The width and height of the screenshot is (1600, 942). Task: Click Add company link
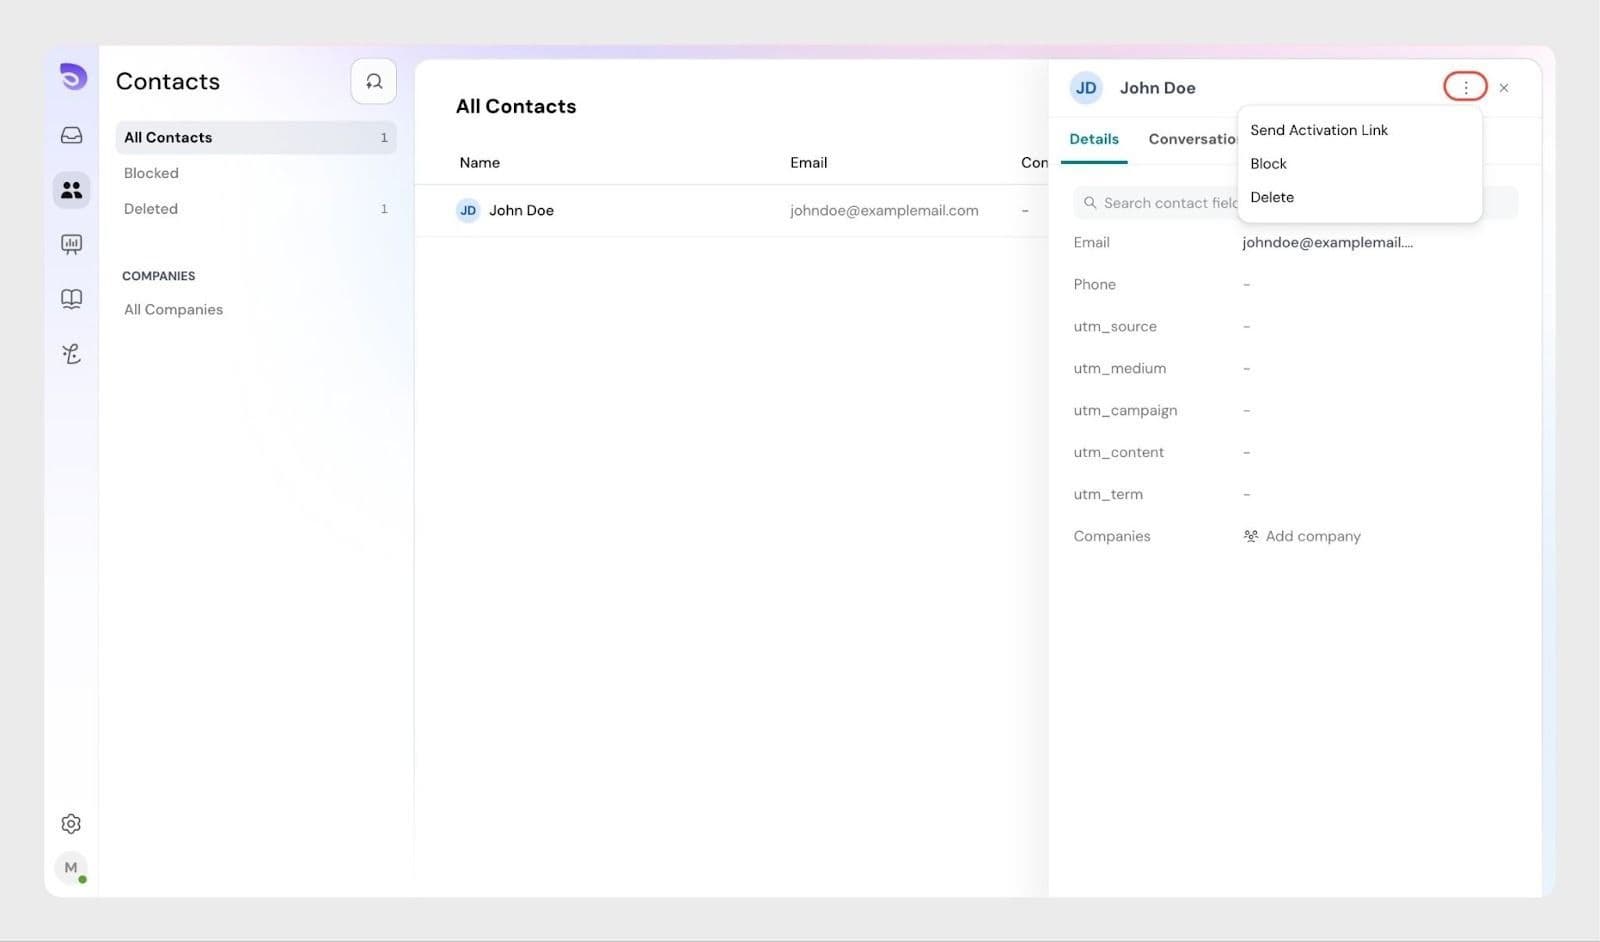1311,536
